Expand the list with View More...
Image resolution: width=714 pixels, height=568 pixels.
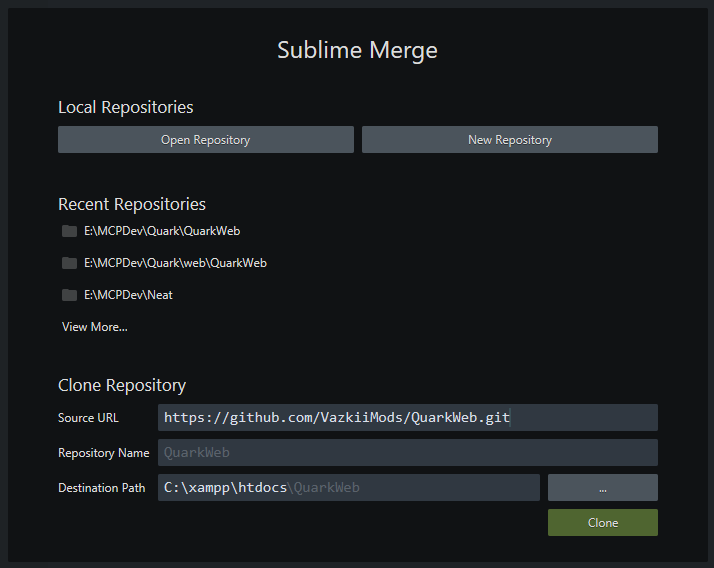[95, 327]
